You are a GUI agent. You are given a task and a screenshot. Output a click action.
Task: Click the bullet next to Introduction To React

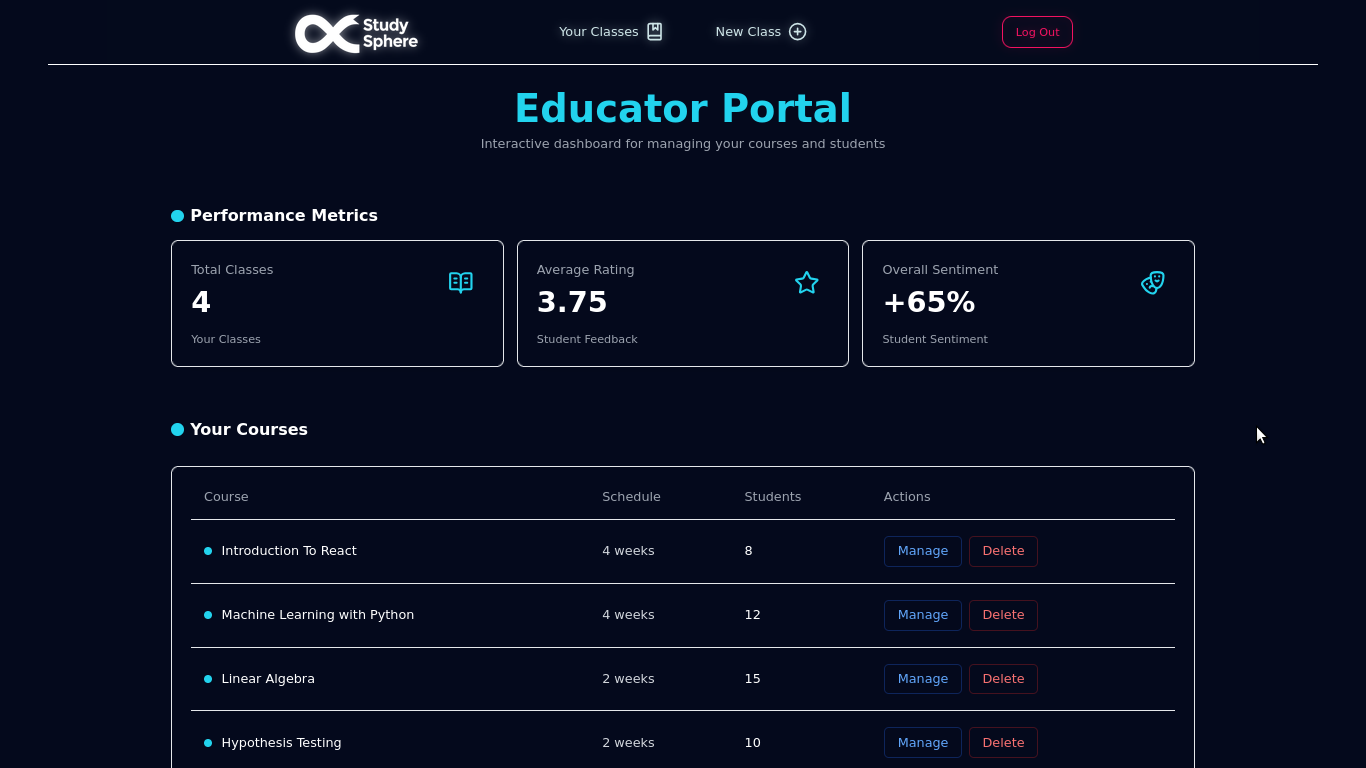208,550
